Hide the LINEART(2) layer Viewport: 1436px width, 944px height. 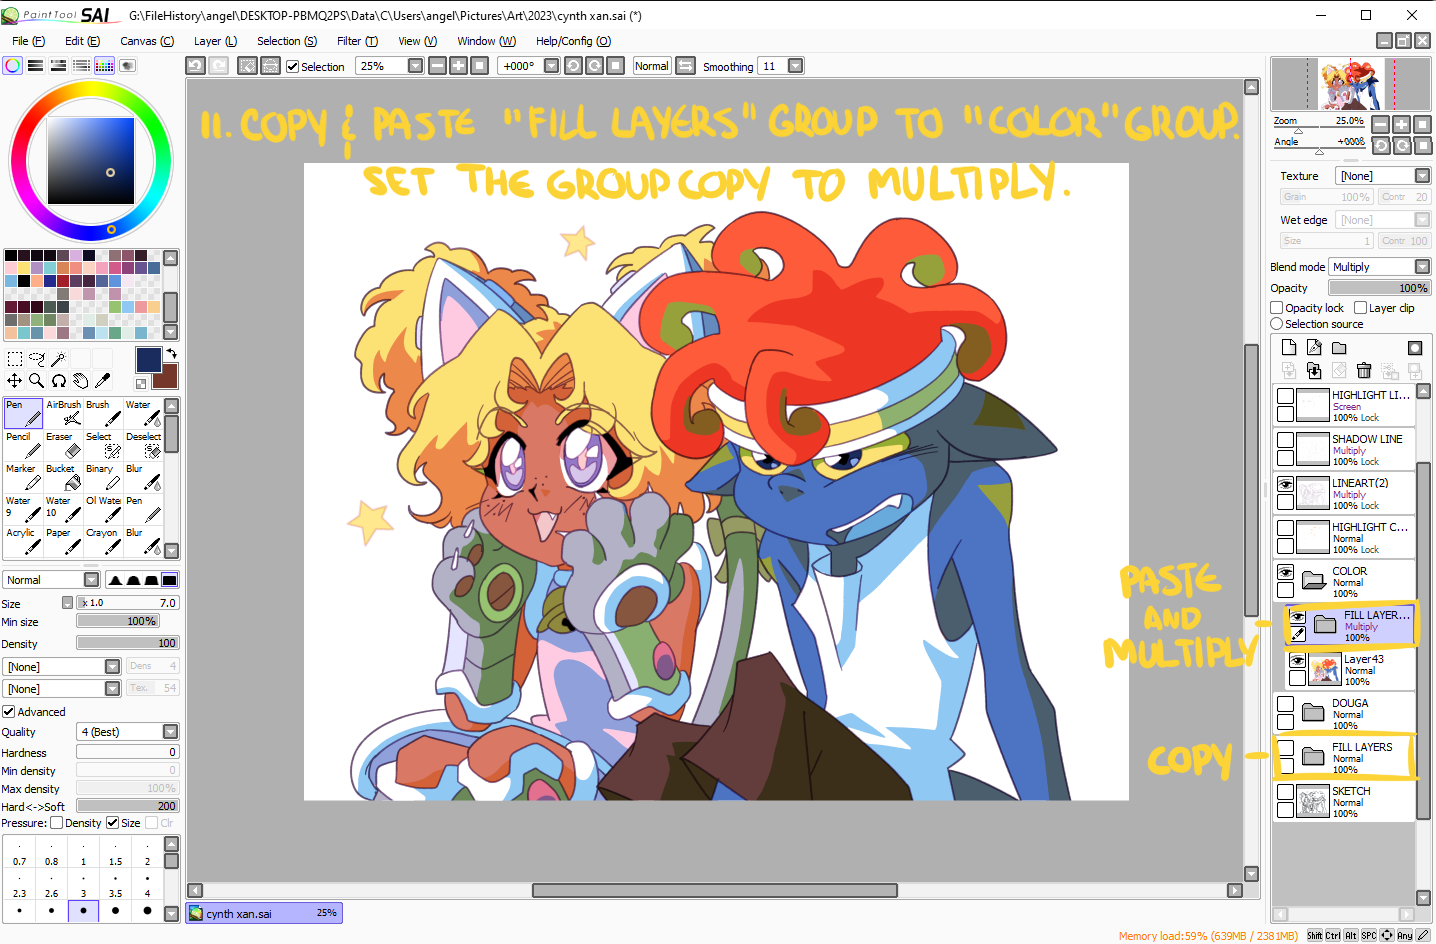click(x=1286, y=484)
